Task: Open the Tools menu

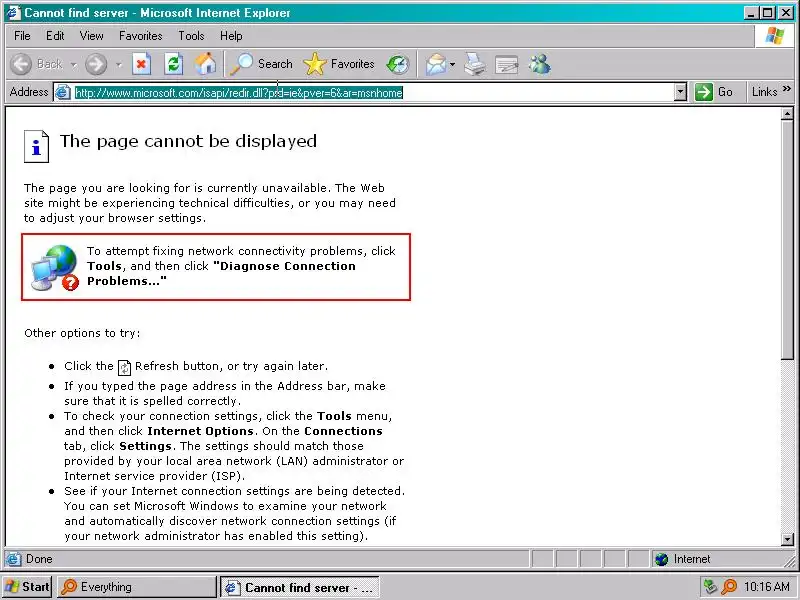Action: 191,36
